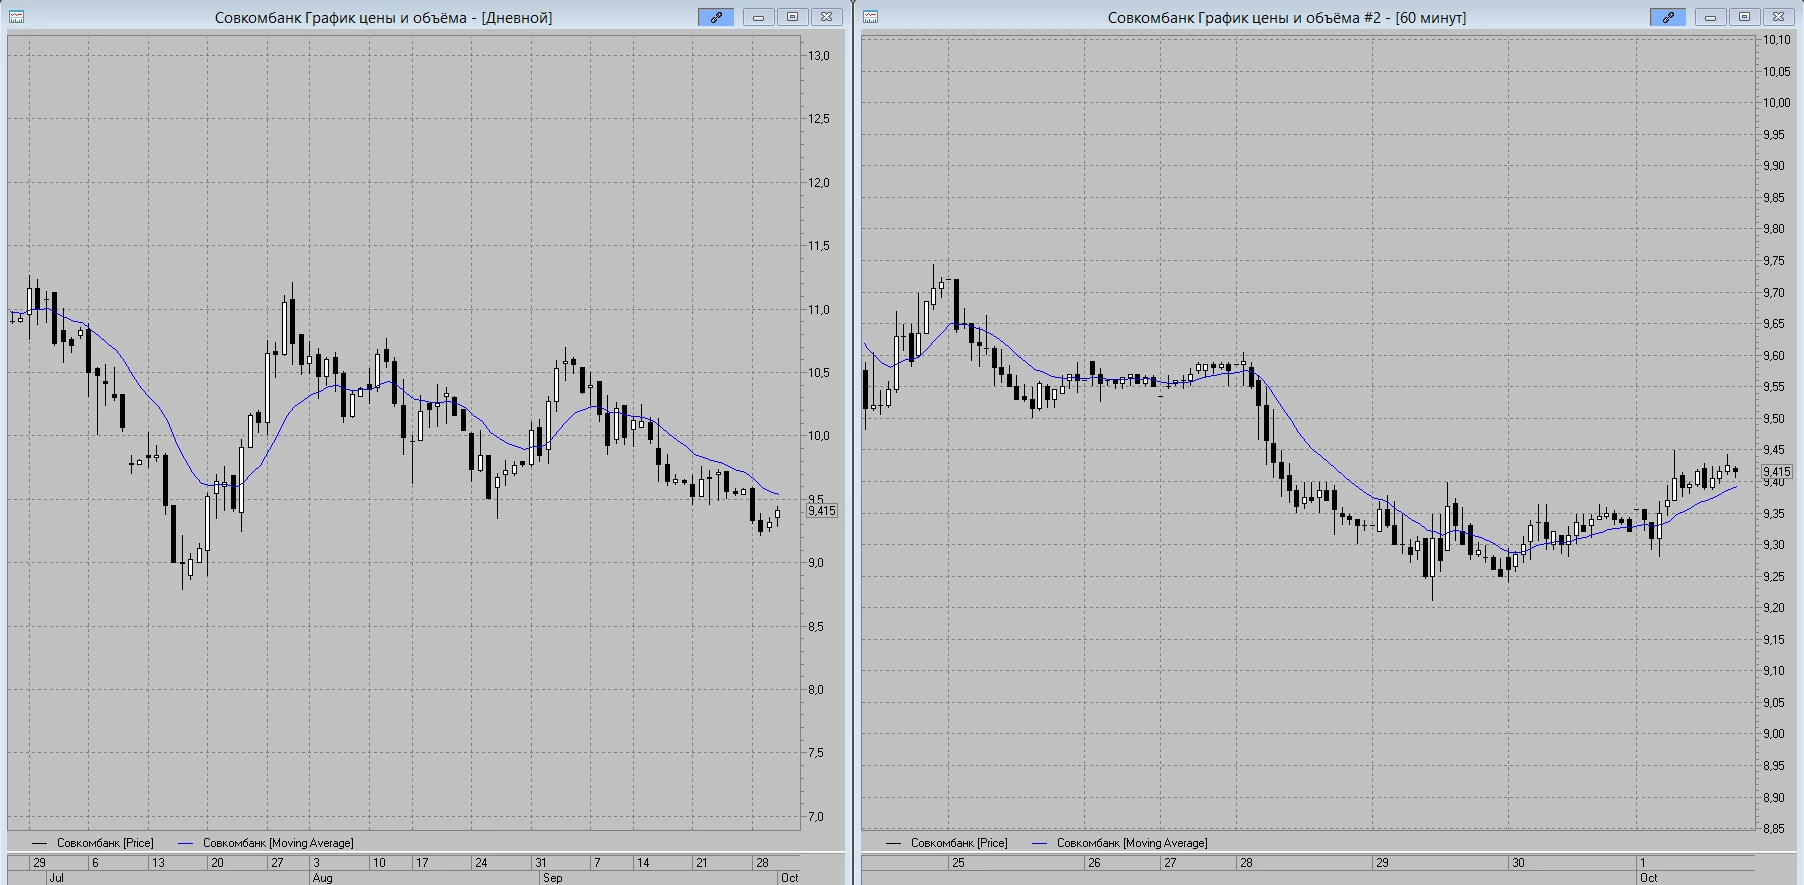Viewport: 1804px width, 885px height.
Task: Click the current price tag 9,415 on the 60-minute chart
Action: point(1777,472)
